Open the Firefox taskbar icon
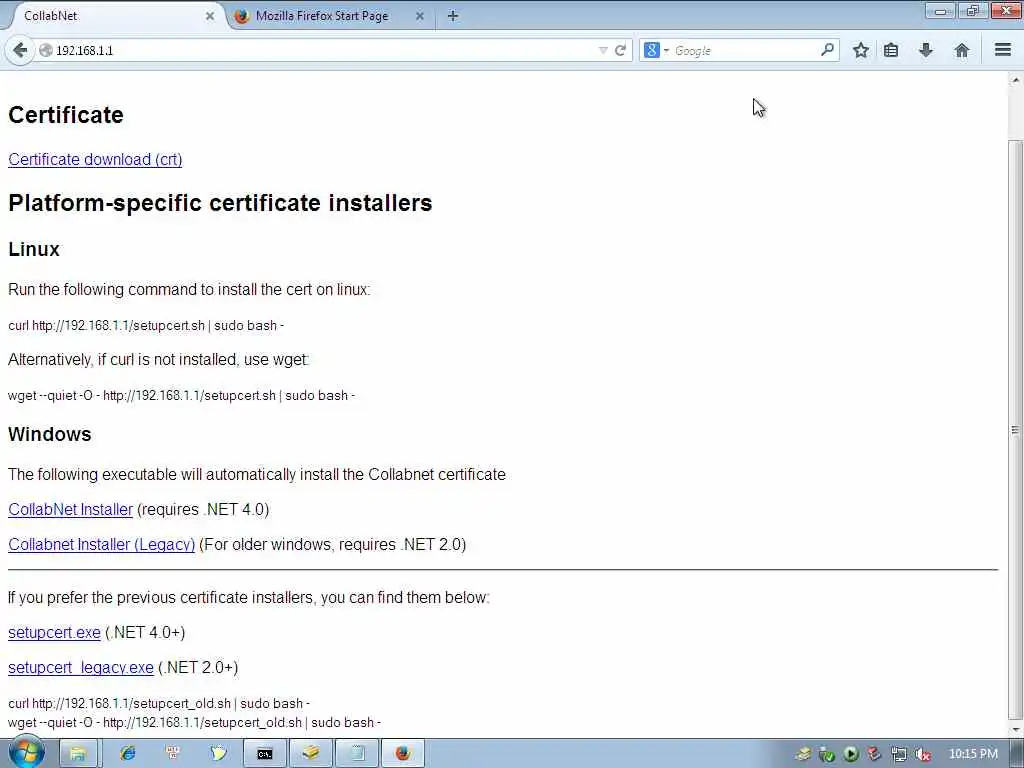Image resolution: width=1024 pixels, height=768 pixels. pos(403,754)
